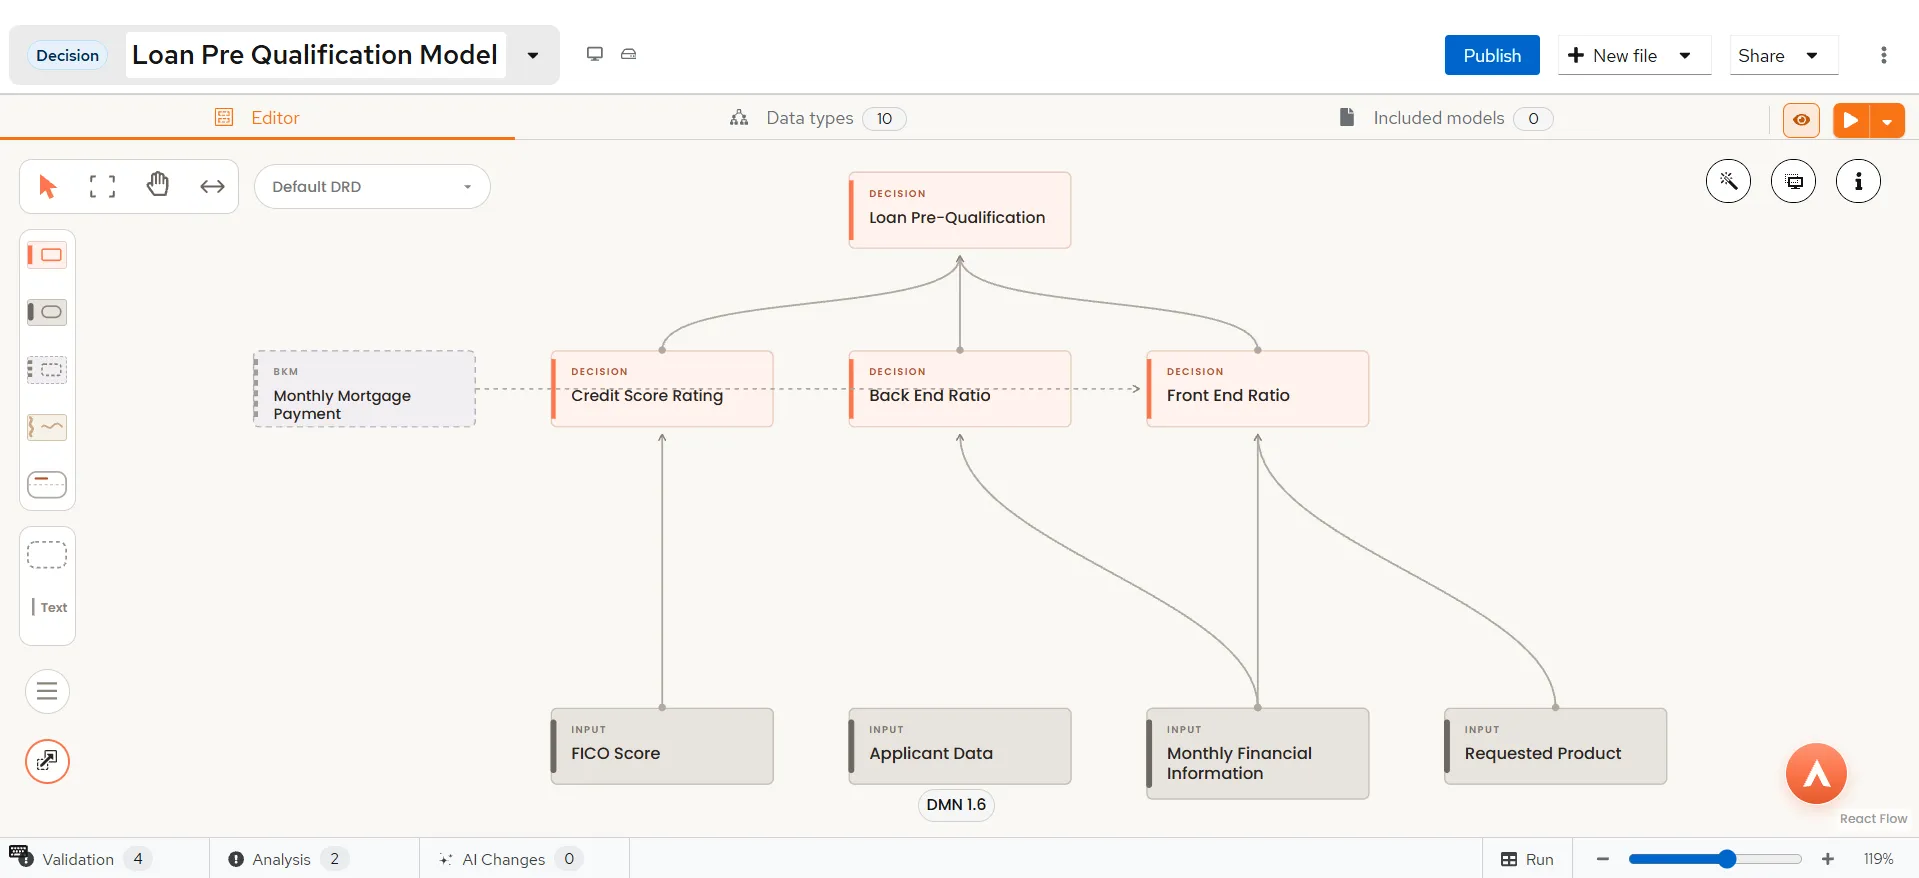Add a Group node from palette
The image size is (1919, 878).
click(x=47, y=555)
